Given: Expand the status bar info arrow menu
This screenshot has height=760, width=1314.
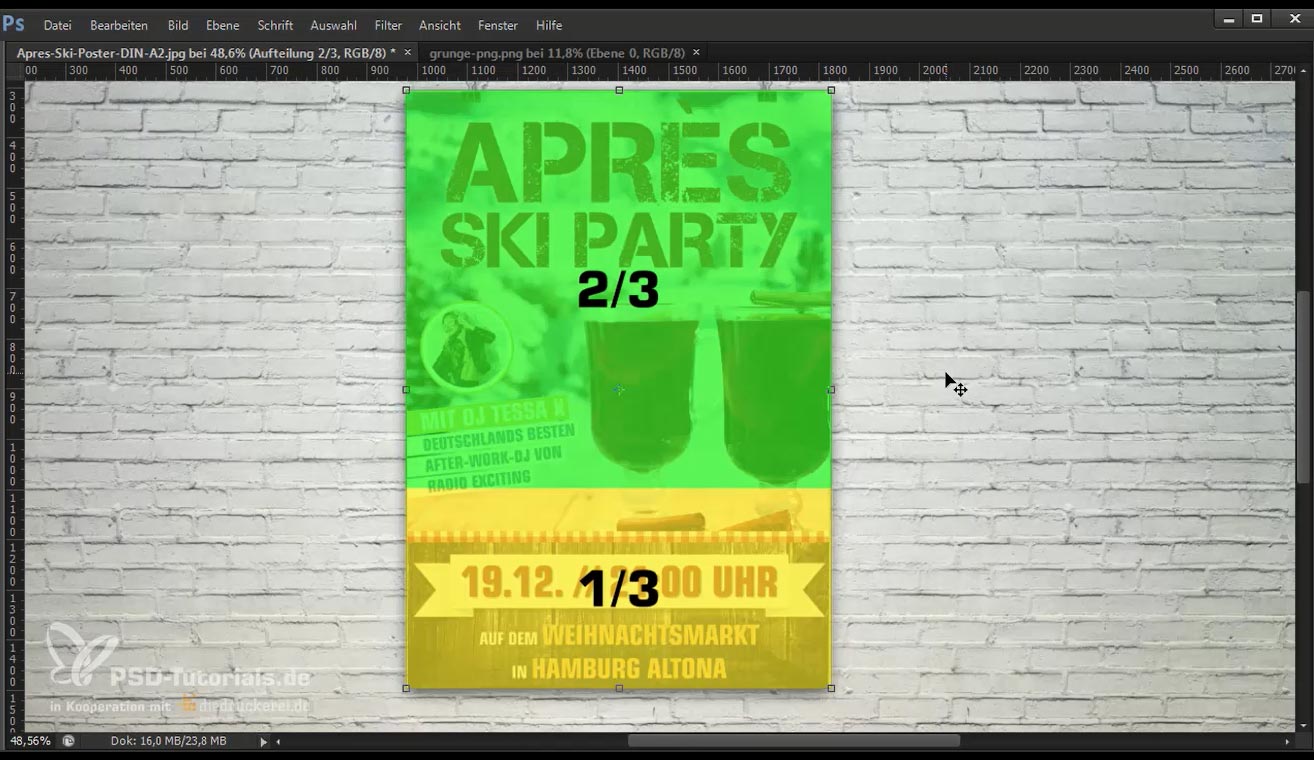Looking at the screenshot, I should pyautogui.click(x=264, y=742).
